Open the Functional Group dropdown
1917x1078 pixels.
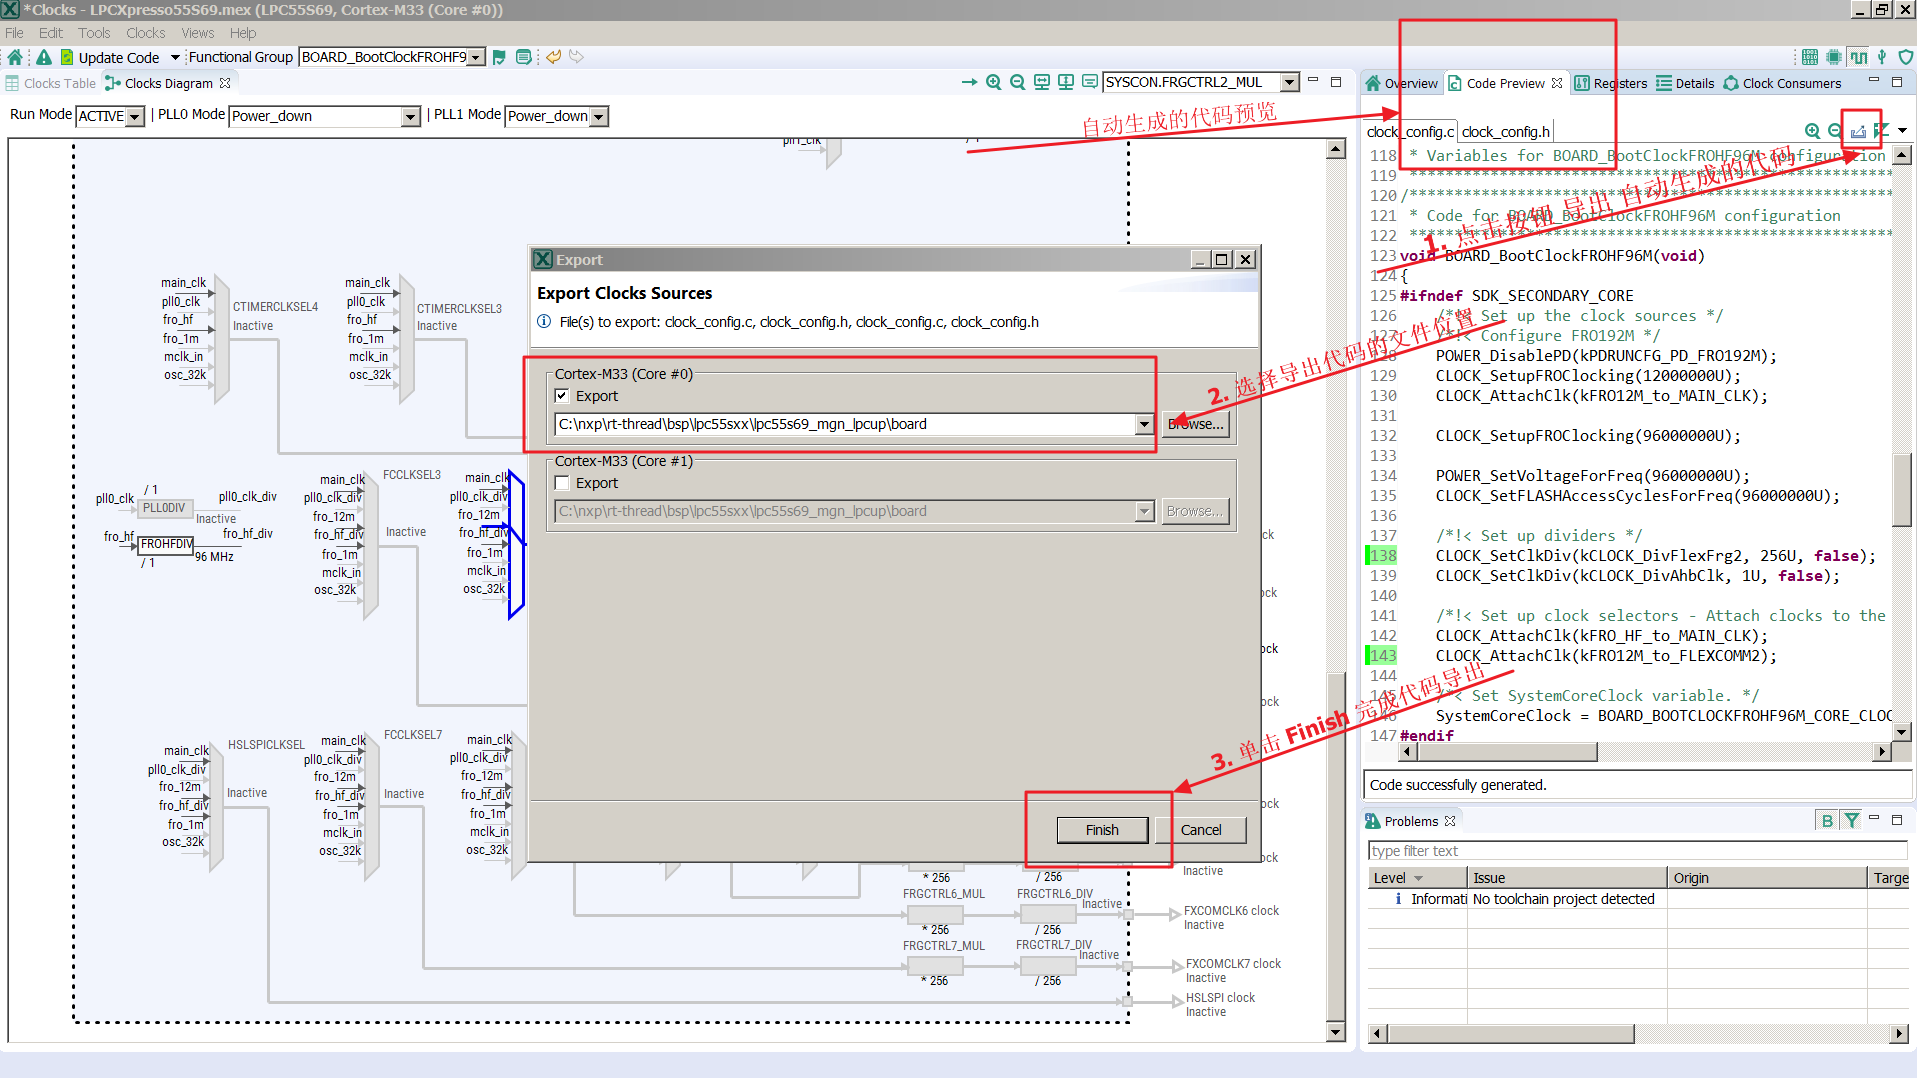476,58
